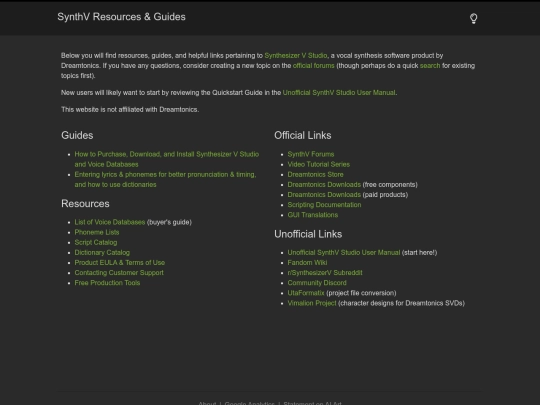
Task: Open Dreamtonics Downloads for free components
Action: coord(324,185)
